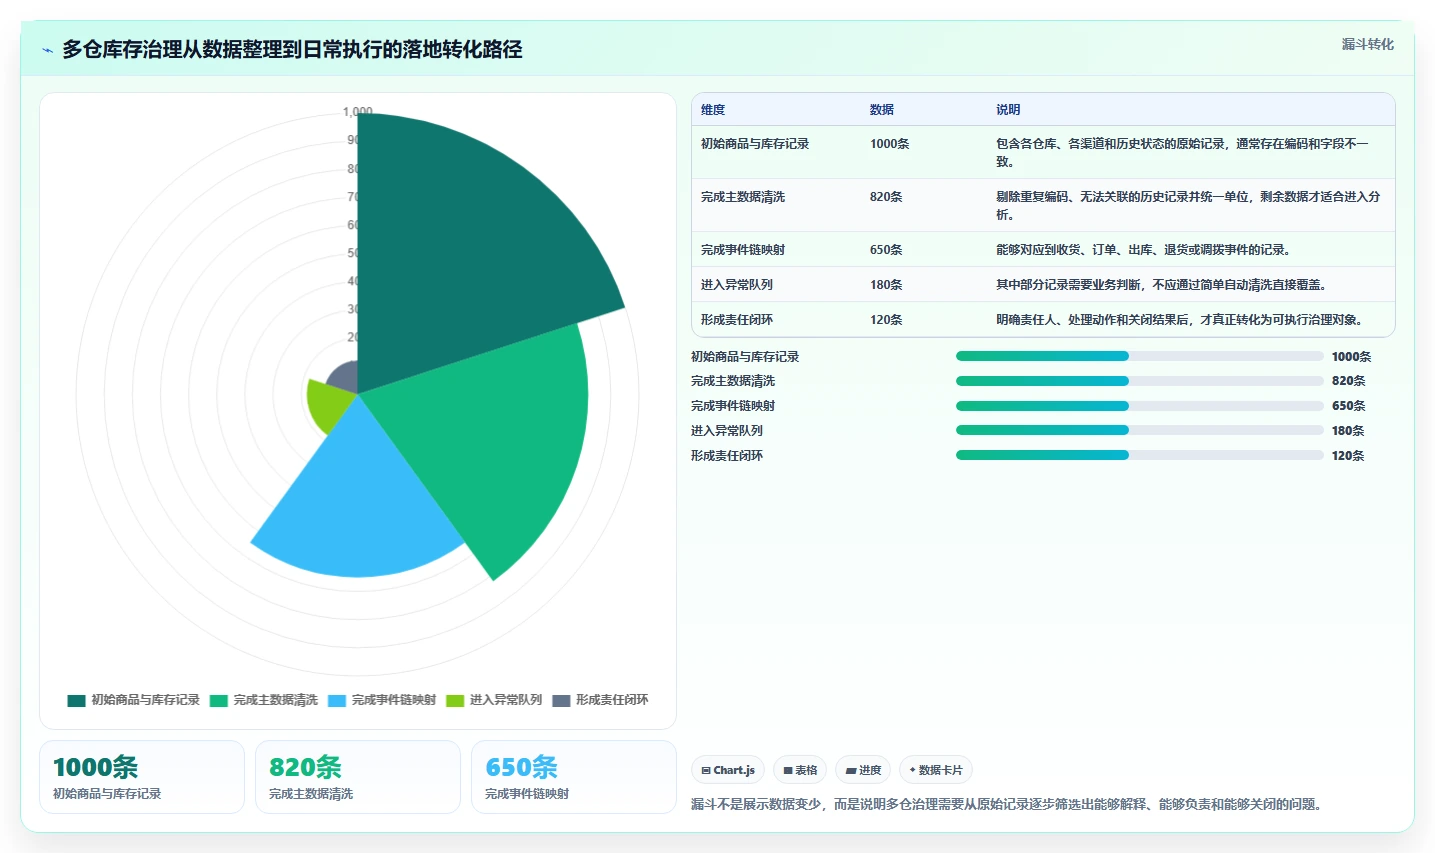Click table cell 形成责任闭环
The image size is (1435, 853).
click(737, 320)
